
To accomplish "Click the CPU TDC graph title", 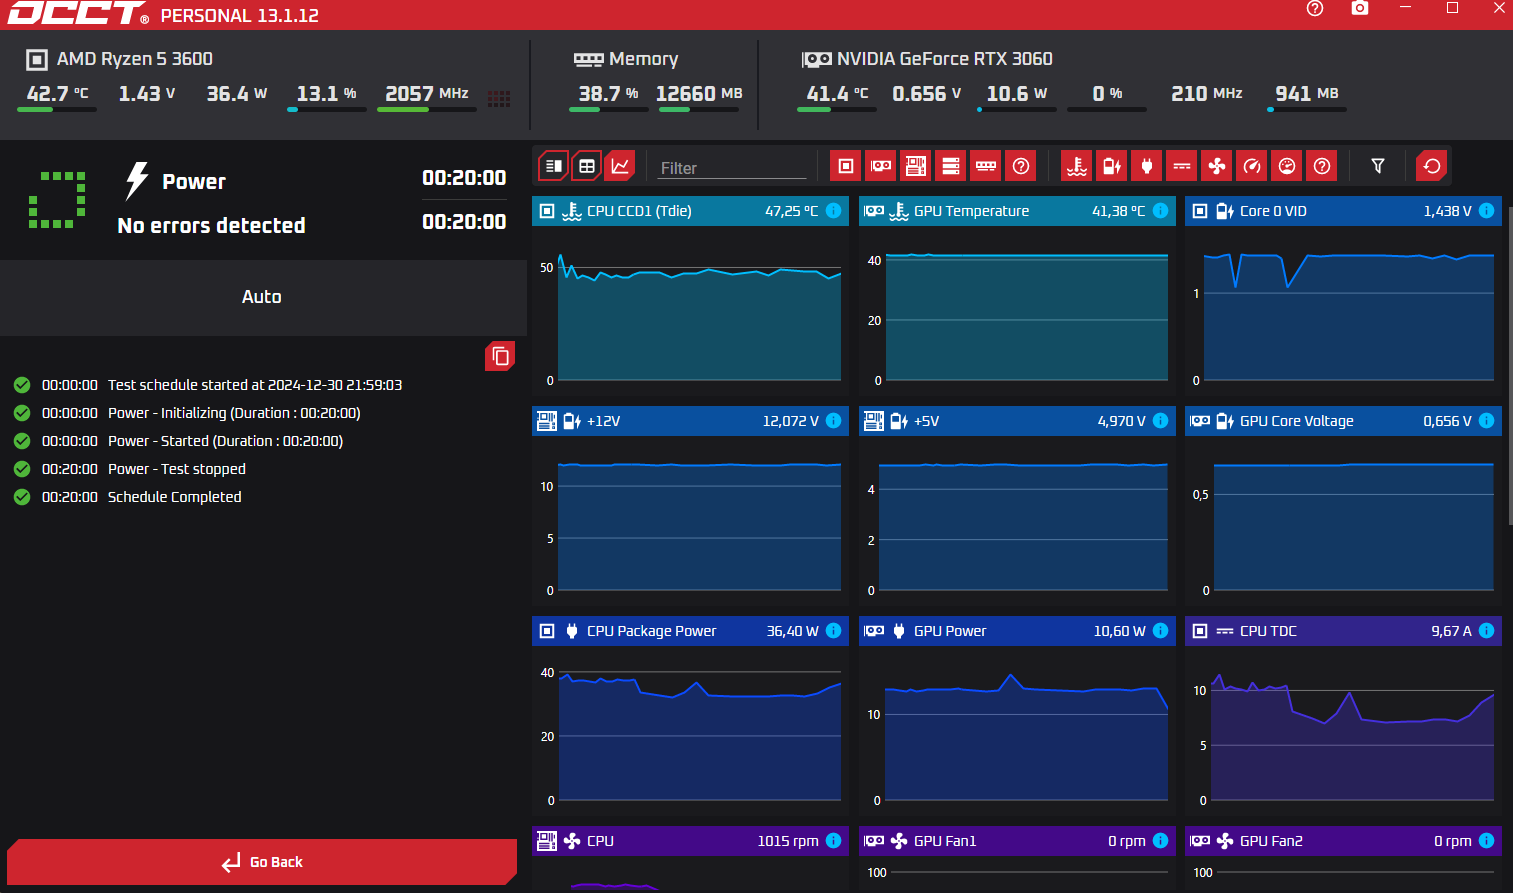I will click(1268, 631).
